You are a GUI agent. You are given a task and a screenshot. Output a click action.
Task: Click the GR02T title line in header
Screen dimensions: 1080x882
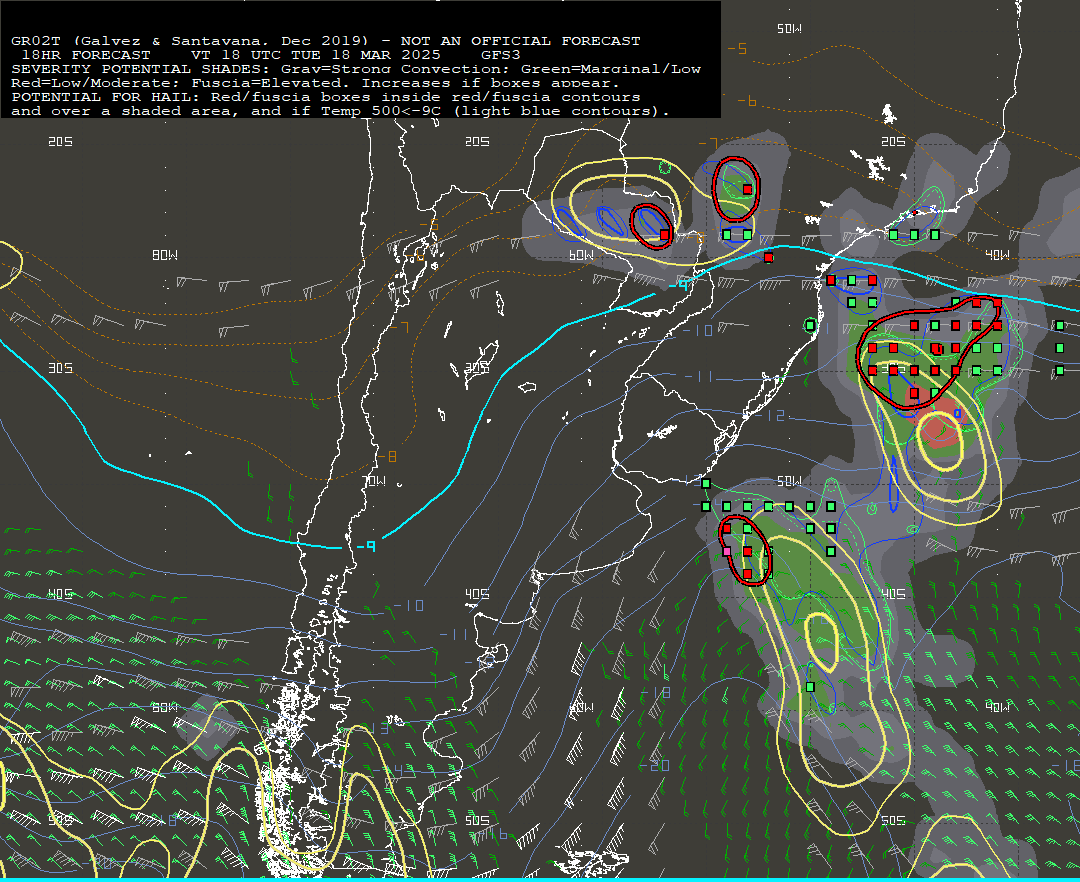coord(325,41)
